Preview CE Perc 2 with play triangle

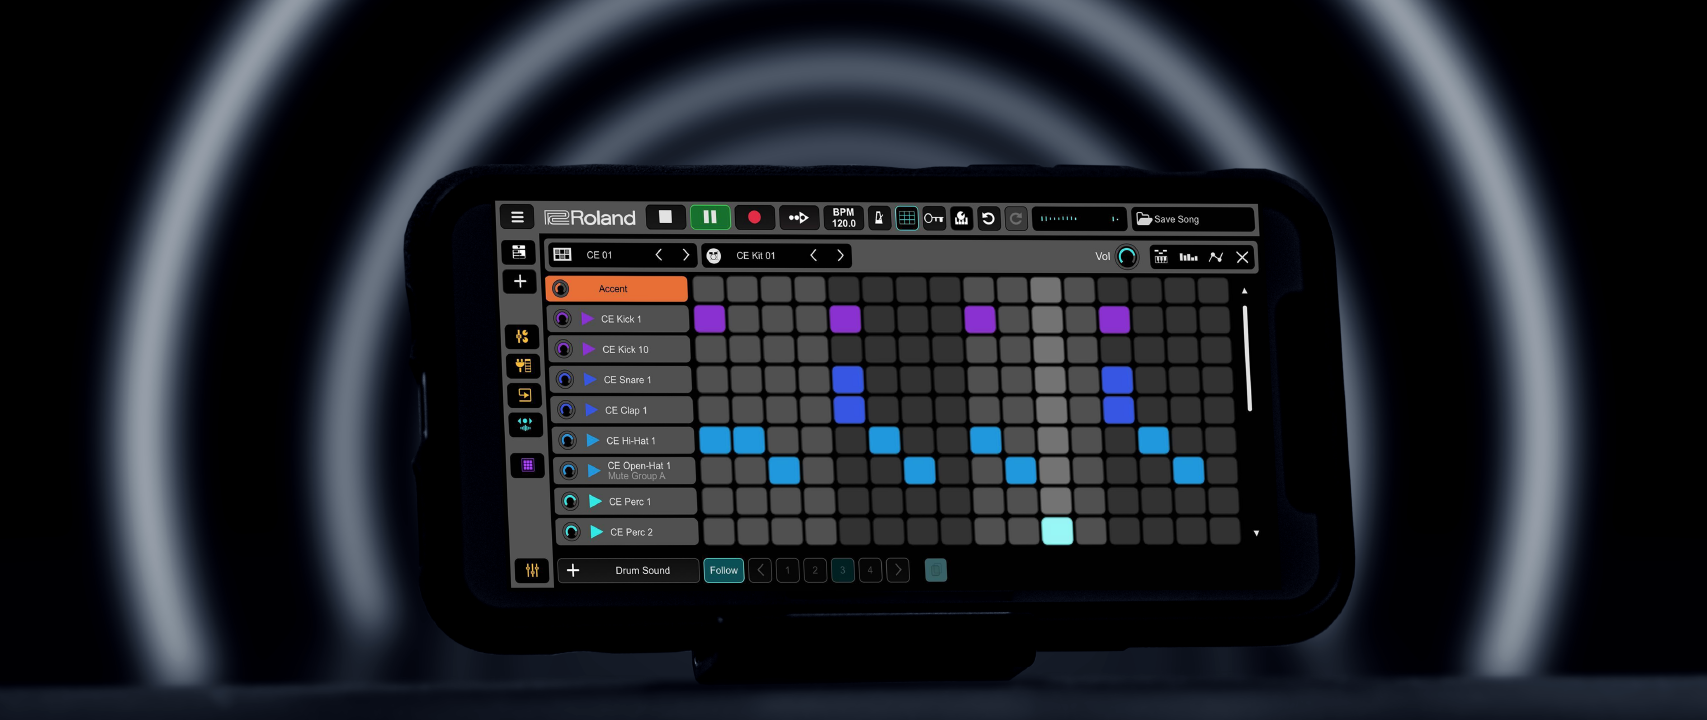tap(596, 532)
